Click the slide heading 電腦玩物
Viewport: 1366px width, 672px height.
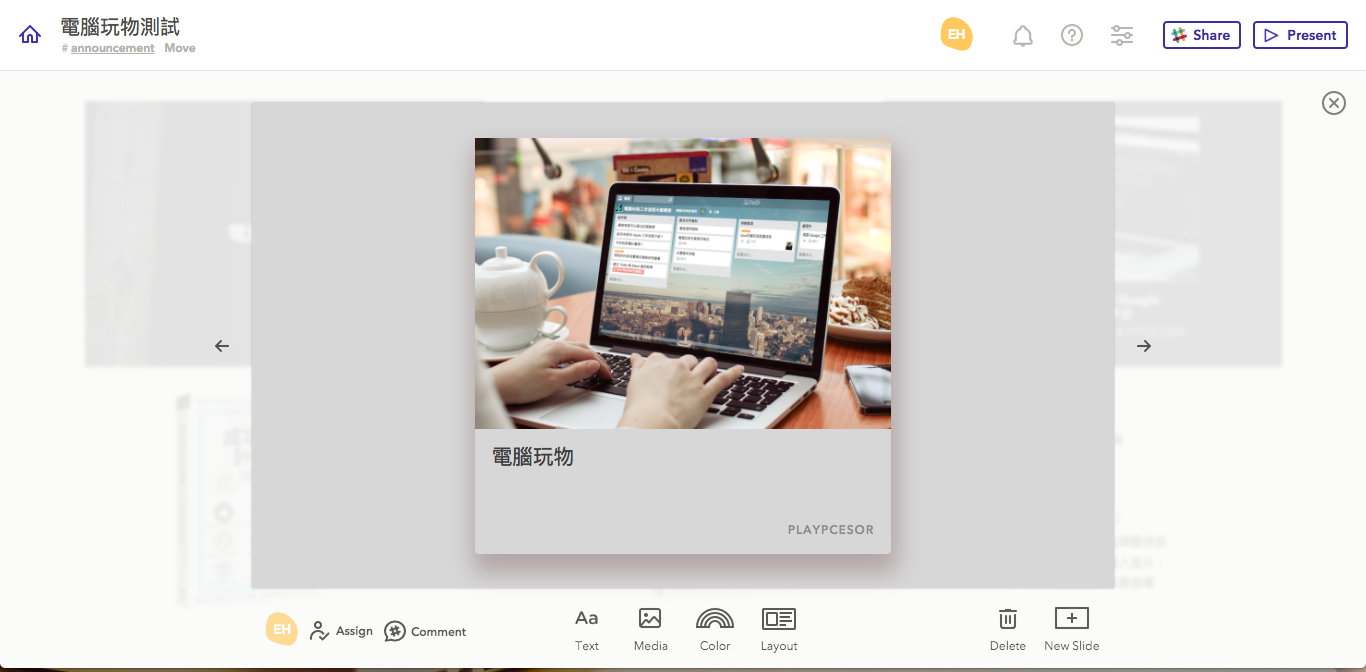click(x=533, y=457)
